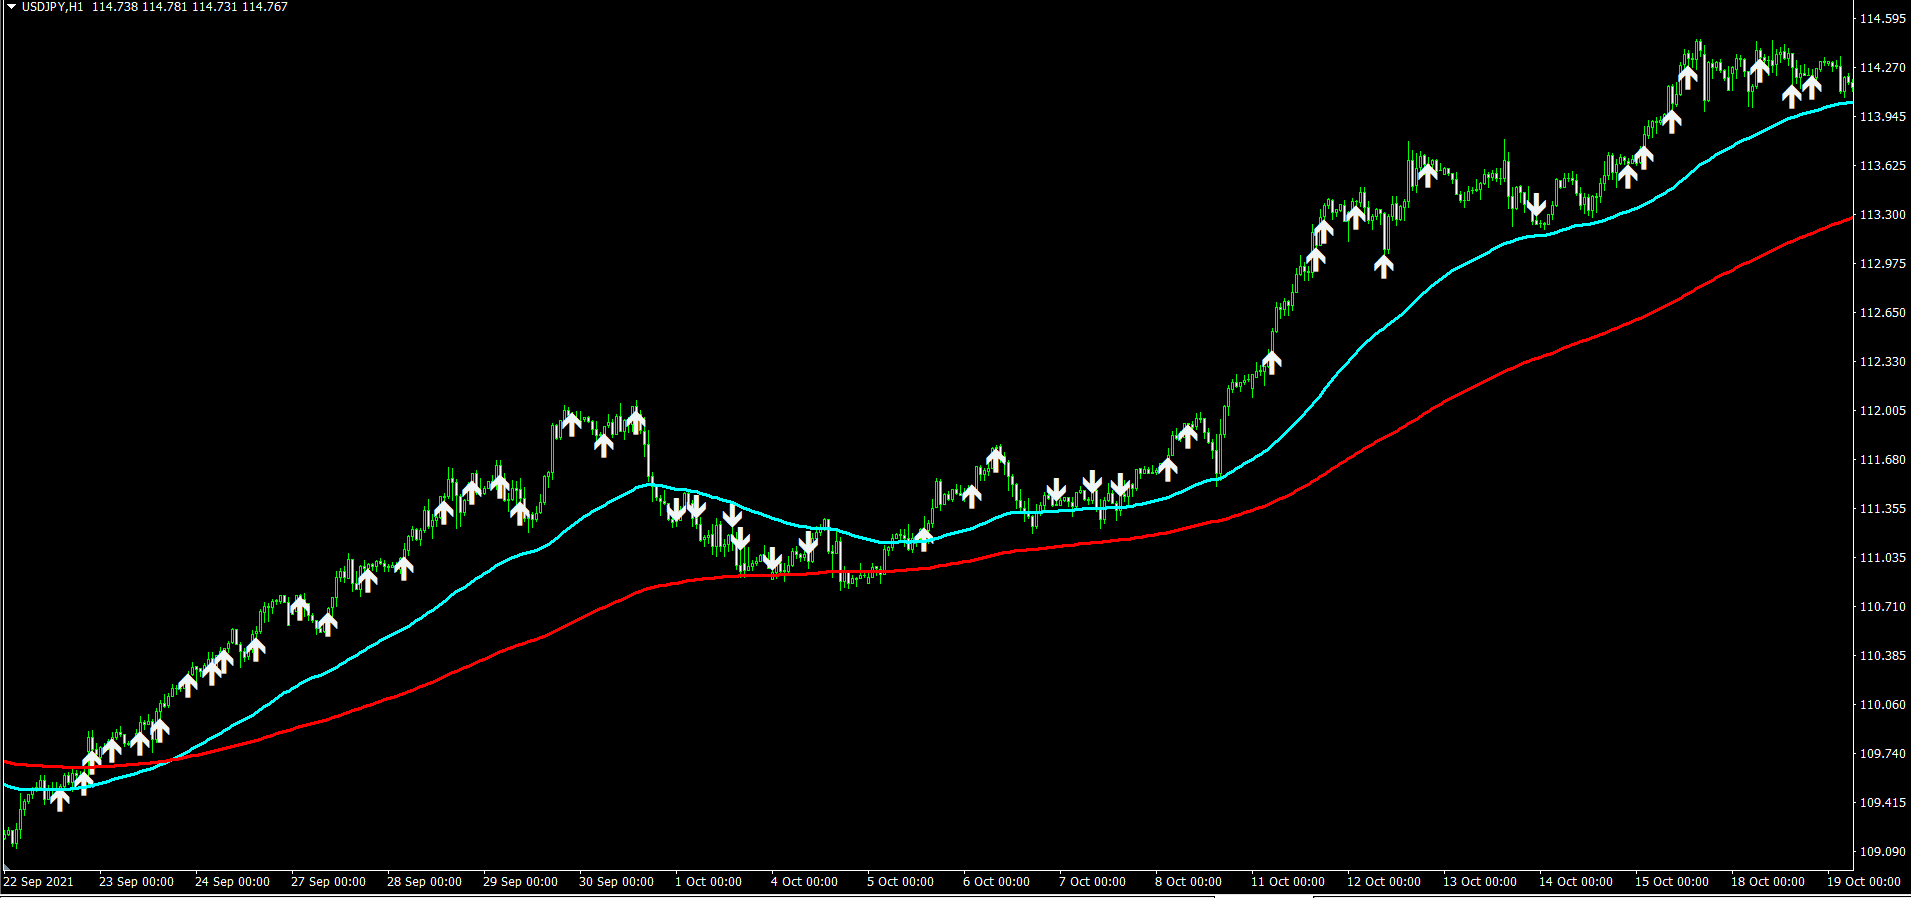Click the 113.625 price scale value

(x=1882, y=166)
